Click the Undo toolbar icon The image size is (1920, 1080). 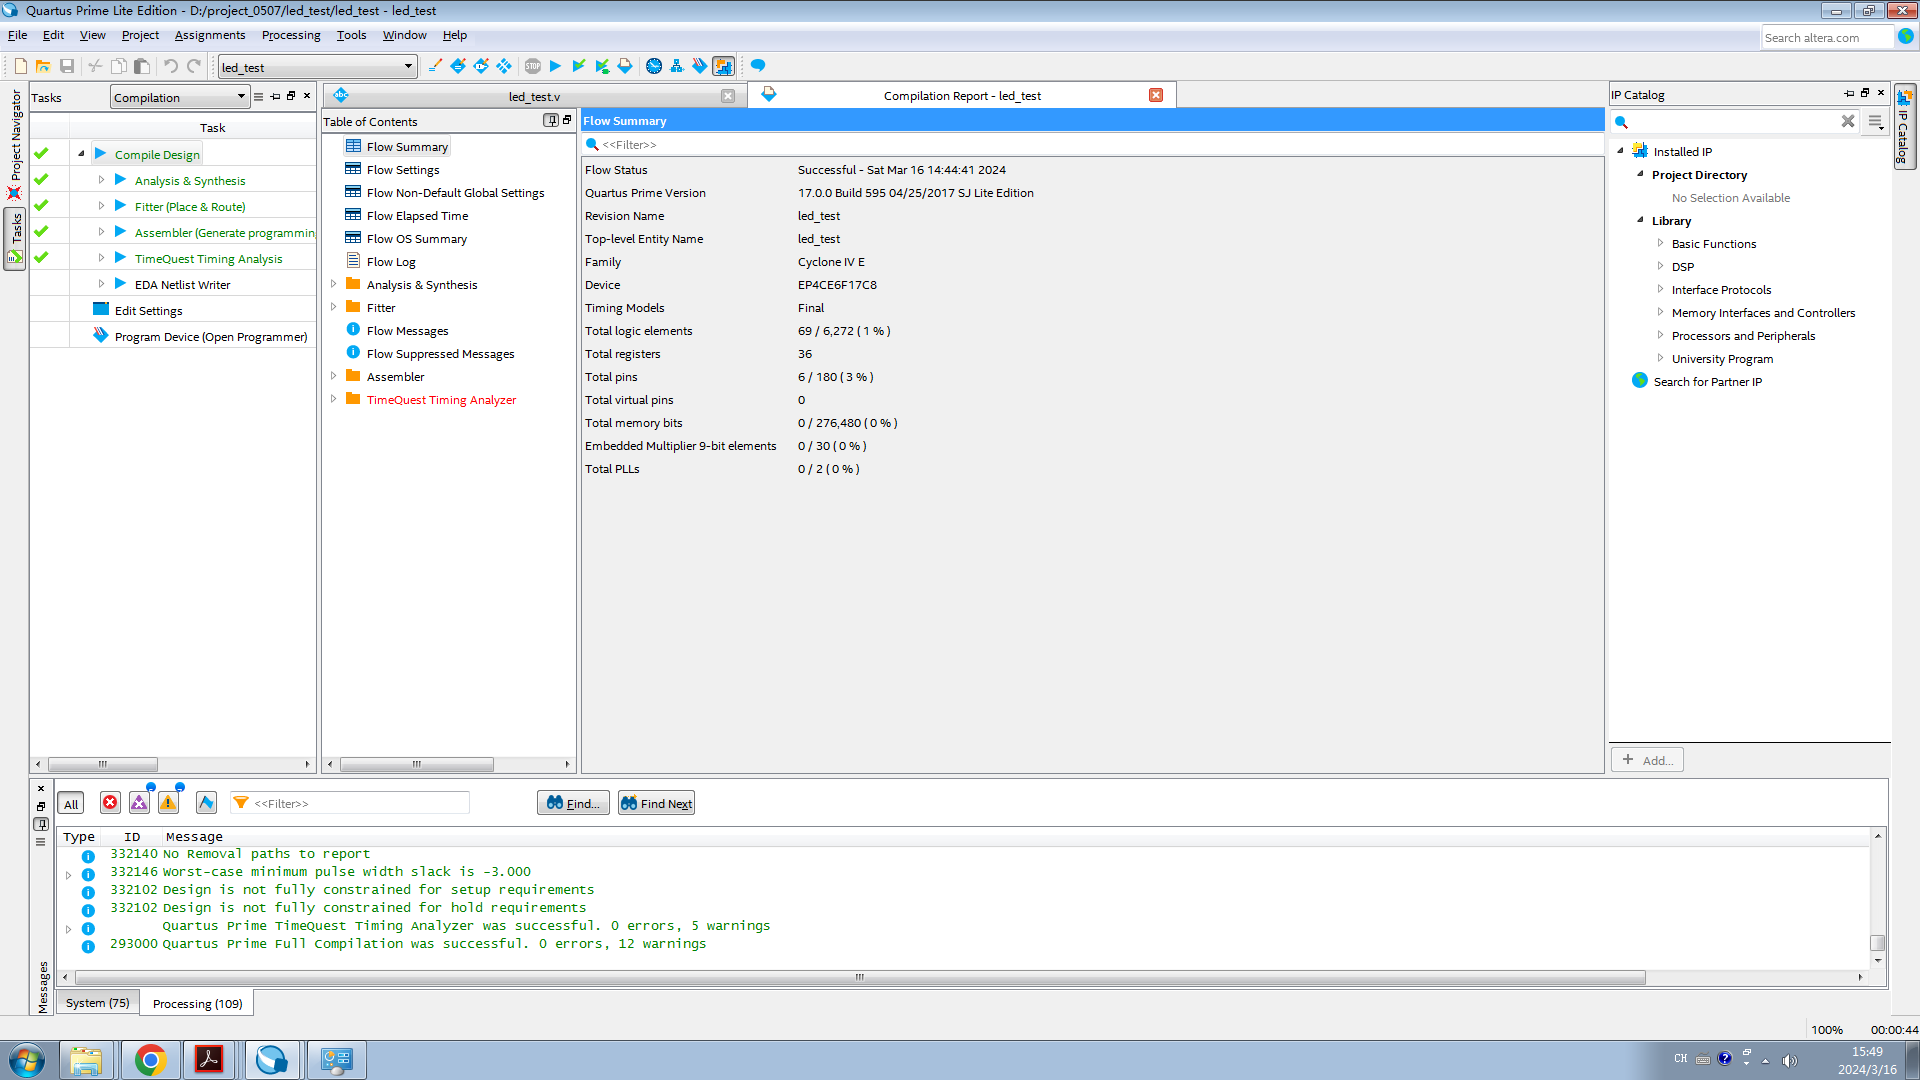click(x=171, y=66)
